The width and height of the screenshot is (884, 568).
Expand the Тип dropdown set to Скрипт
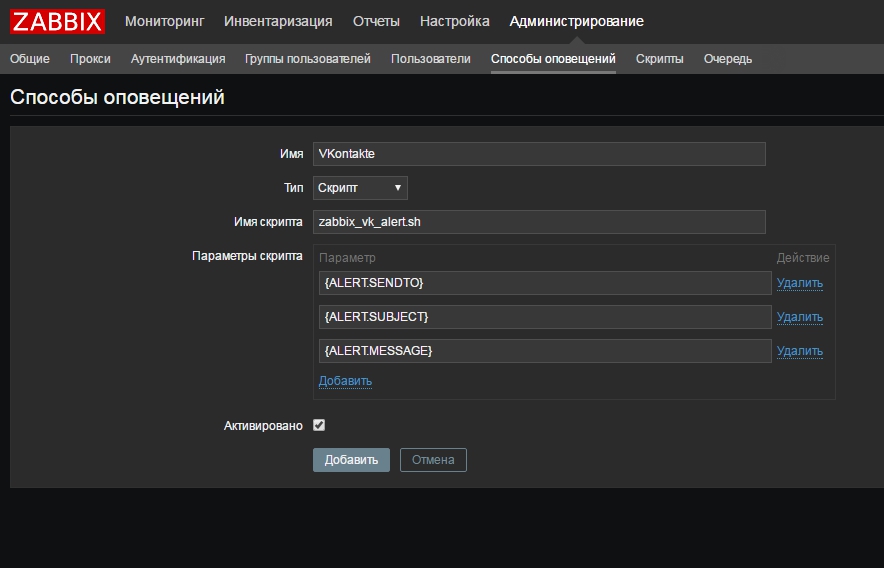click(360, 188)
